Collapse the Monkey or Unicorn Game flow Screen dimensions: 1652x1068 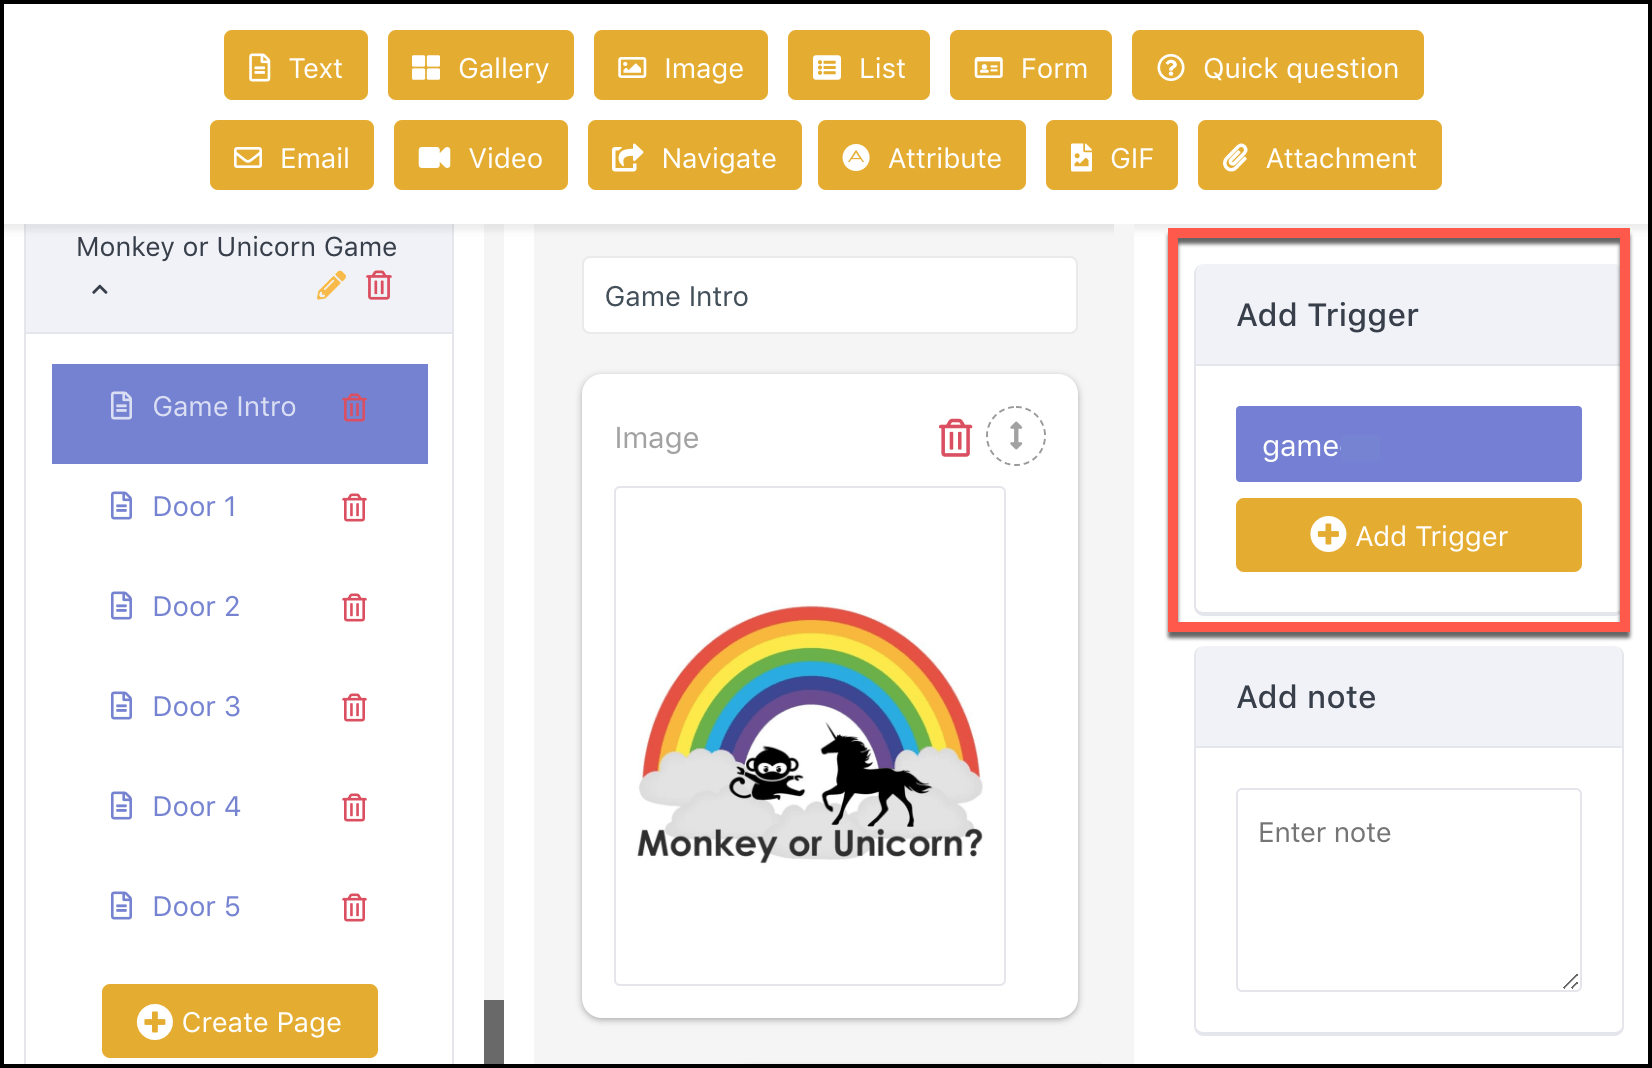100,290
